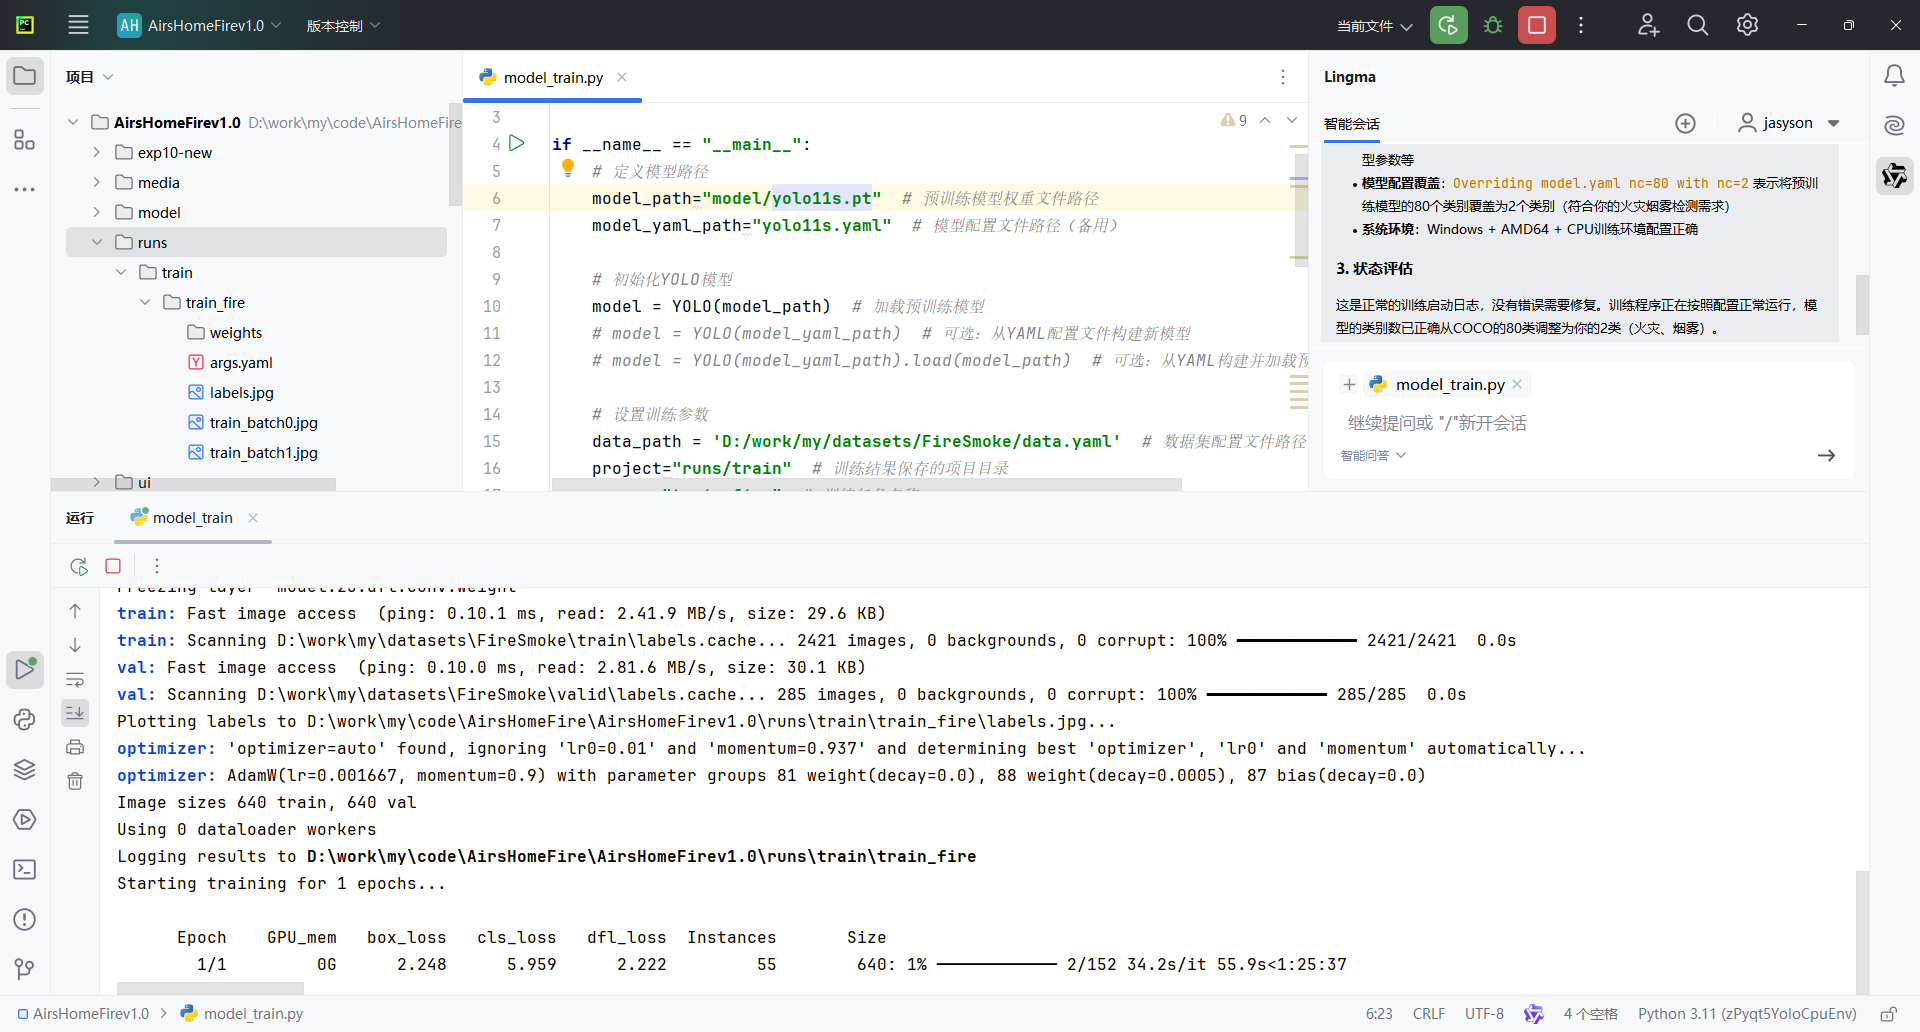
Task: Open the AI assistant spiral icon
Action: click(1894, 125)
